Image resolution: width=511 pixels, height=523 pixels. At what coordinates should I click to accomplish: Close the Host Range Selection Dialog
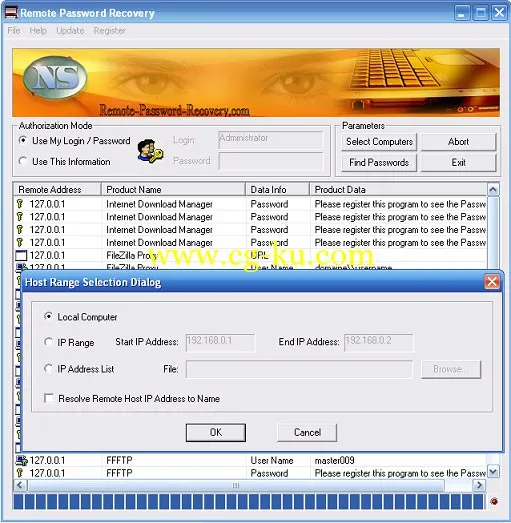click(x=492, y=282)
